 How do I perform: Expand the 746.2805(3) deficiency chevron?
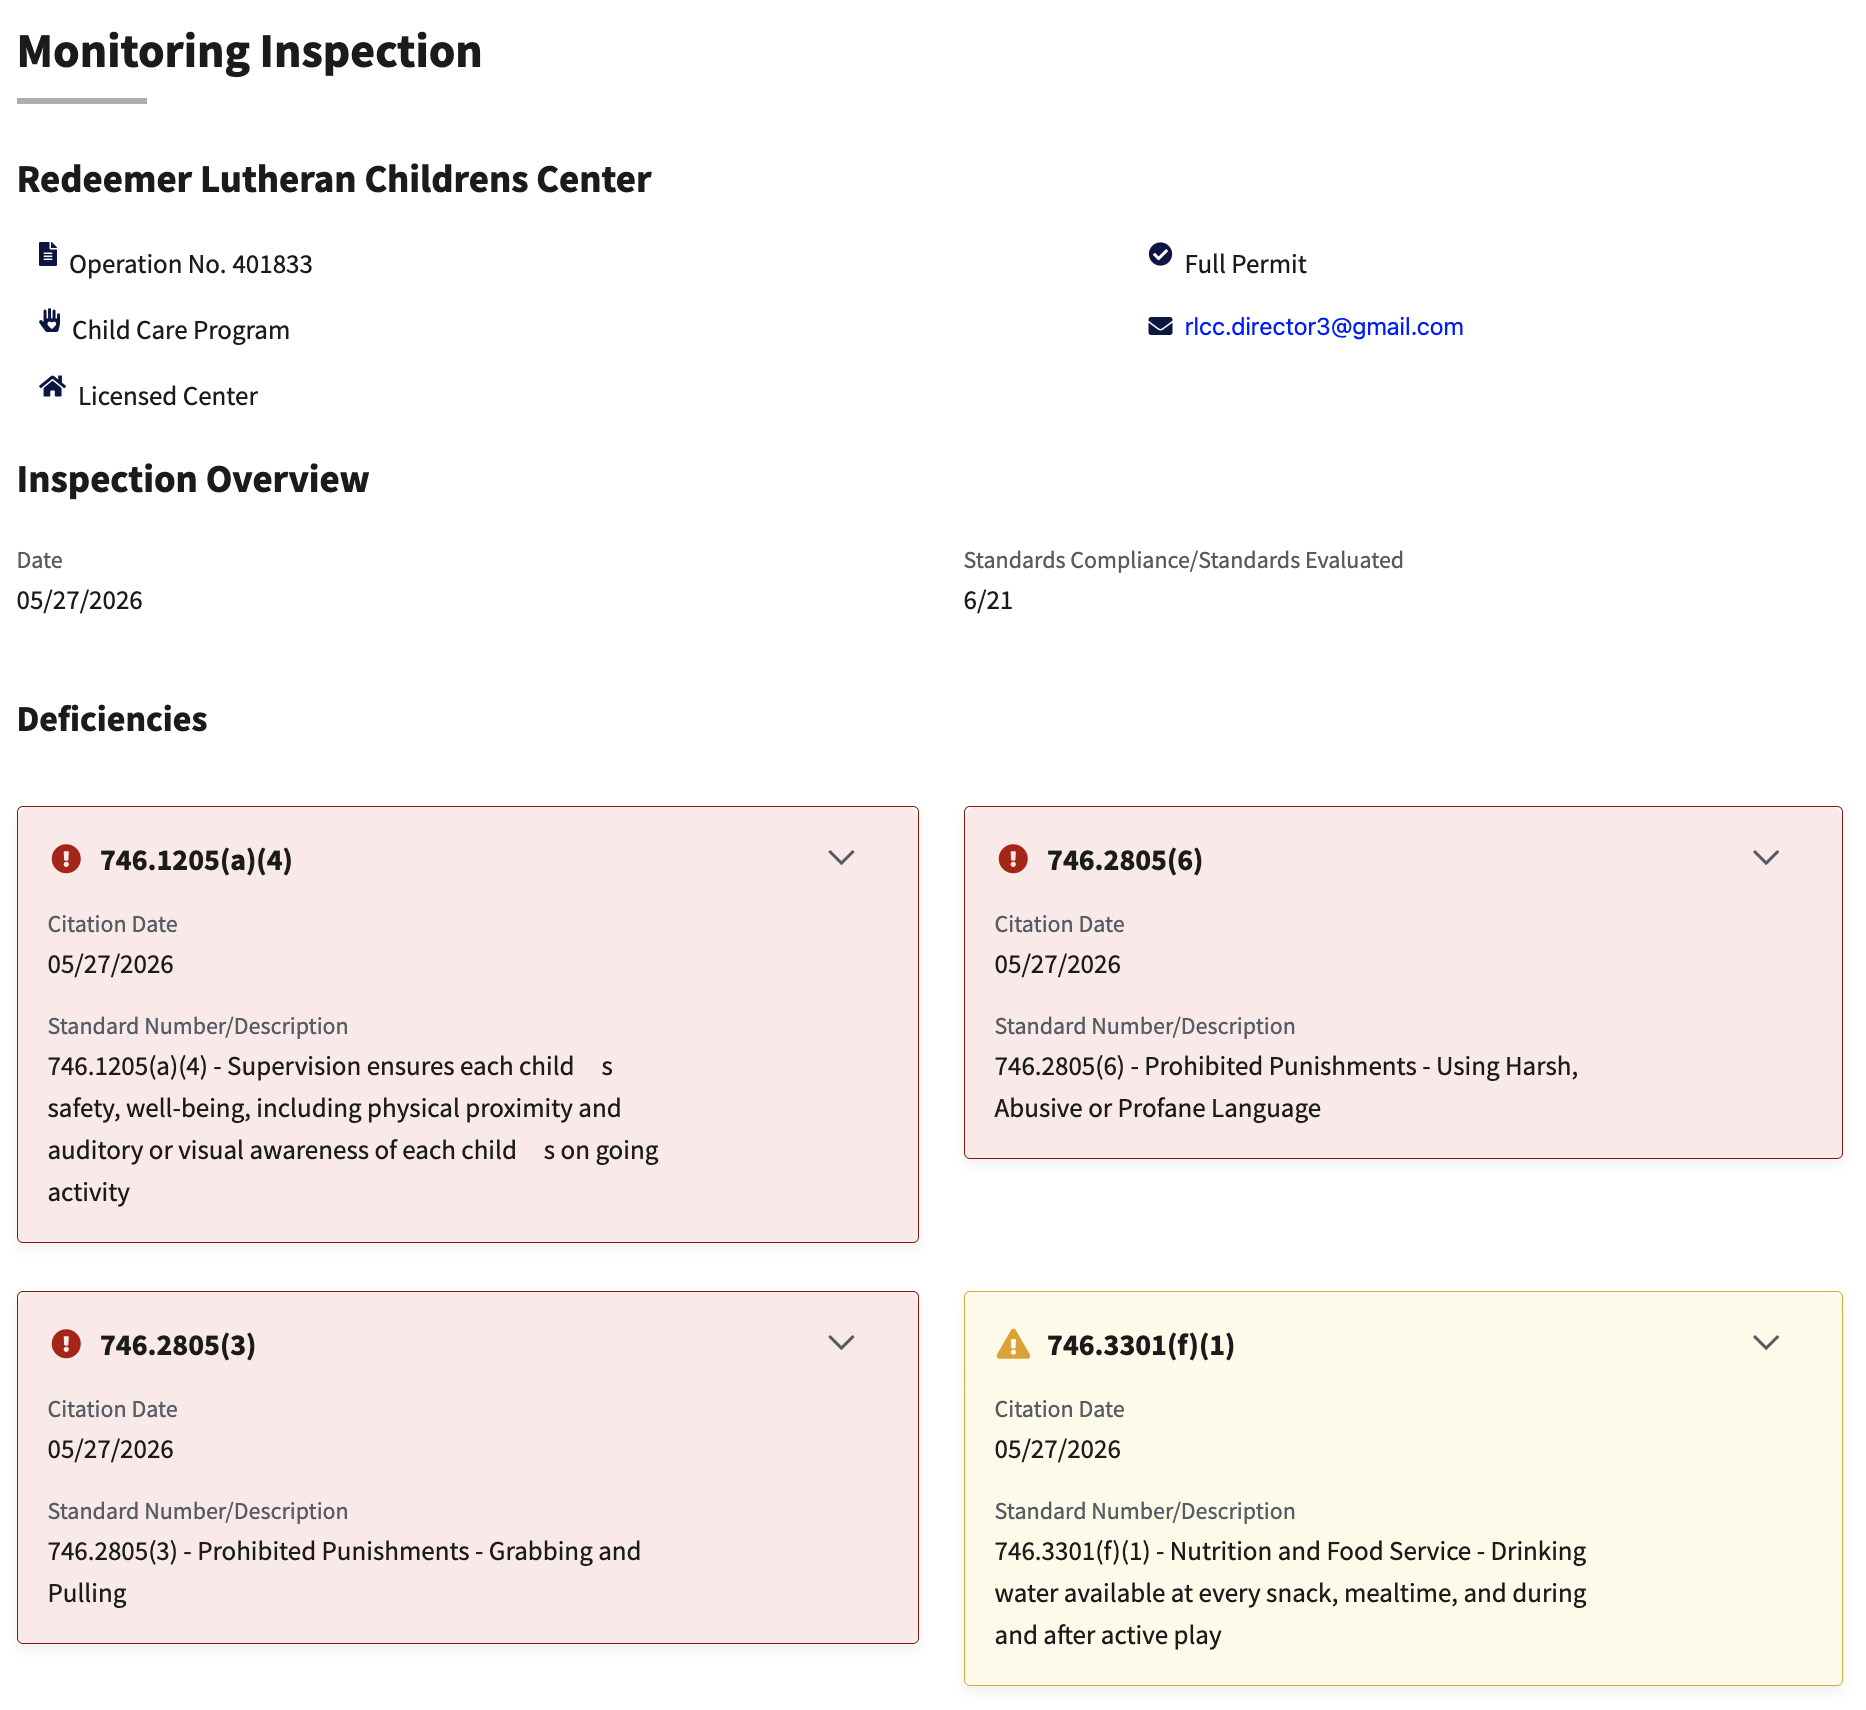point(842,1342)
